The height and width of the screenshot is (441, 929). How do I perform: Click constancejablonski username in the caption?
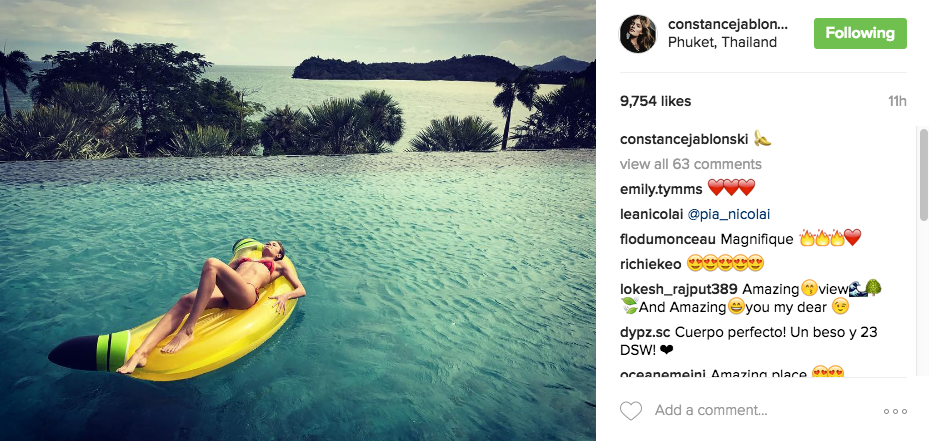(684, 139)
